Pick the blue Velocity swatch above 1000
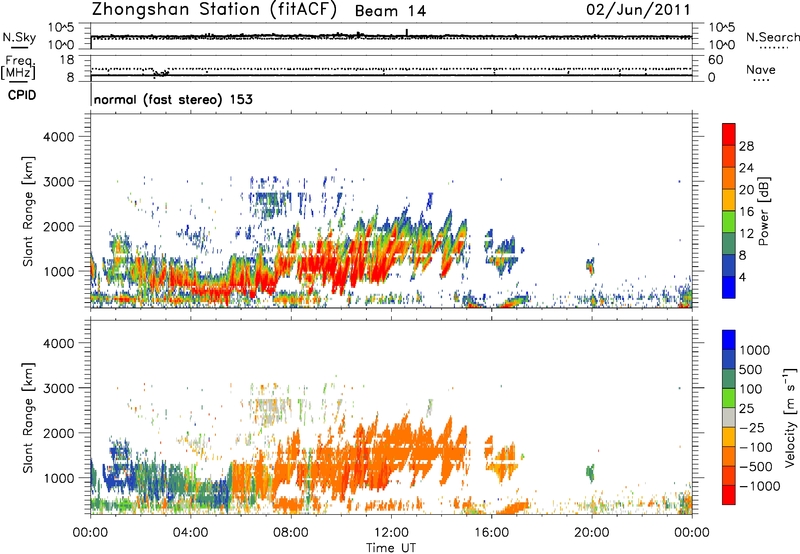The width and height of the screenshot is (800, 554). (729, 340)
